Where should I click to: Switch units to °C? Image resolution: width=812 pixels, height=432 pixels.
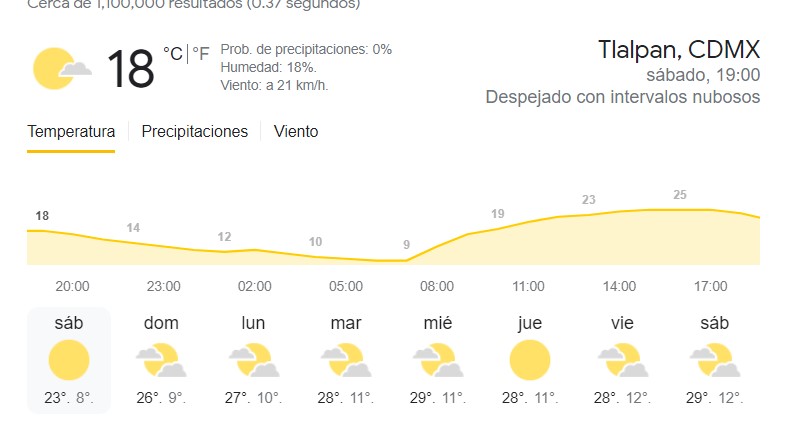click(172, 53)
